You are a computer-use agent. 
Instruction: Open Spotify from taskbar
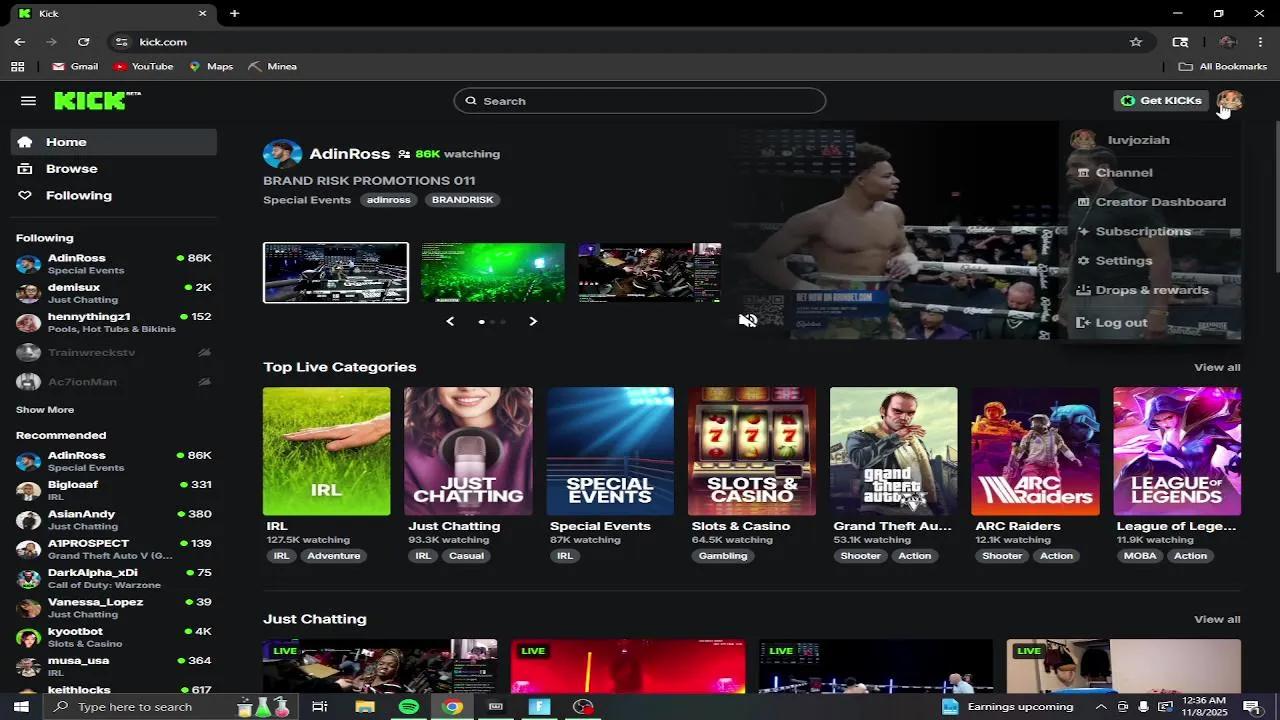tap(408, 707)
